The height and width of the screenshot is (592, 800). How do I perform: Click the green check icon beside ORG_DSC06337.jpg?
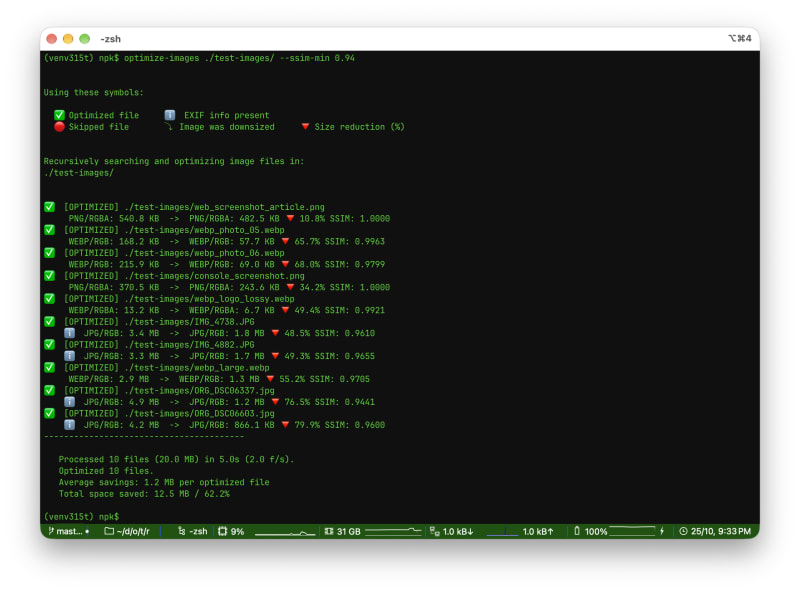point(49,390)
